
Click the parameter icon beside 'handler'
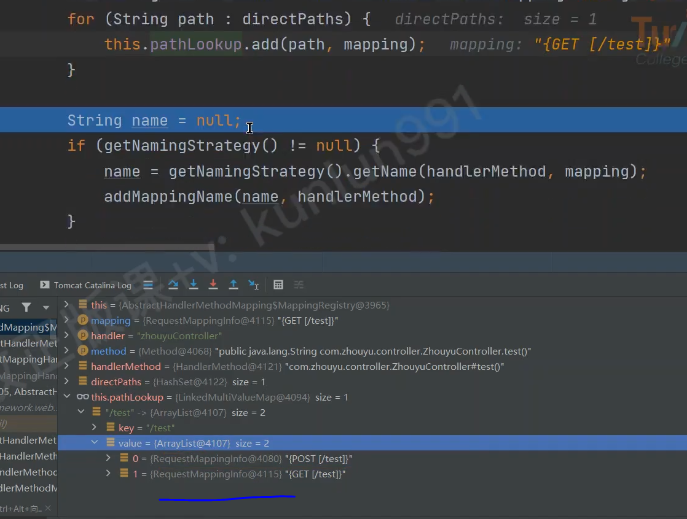(83, 335)
